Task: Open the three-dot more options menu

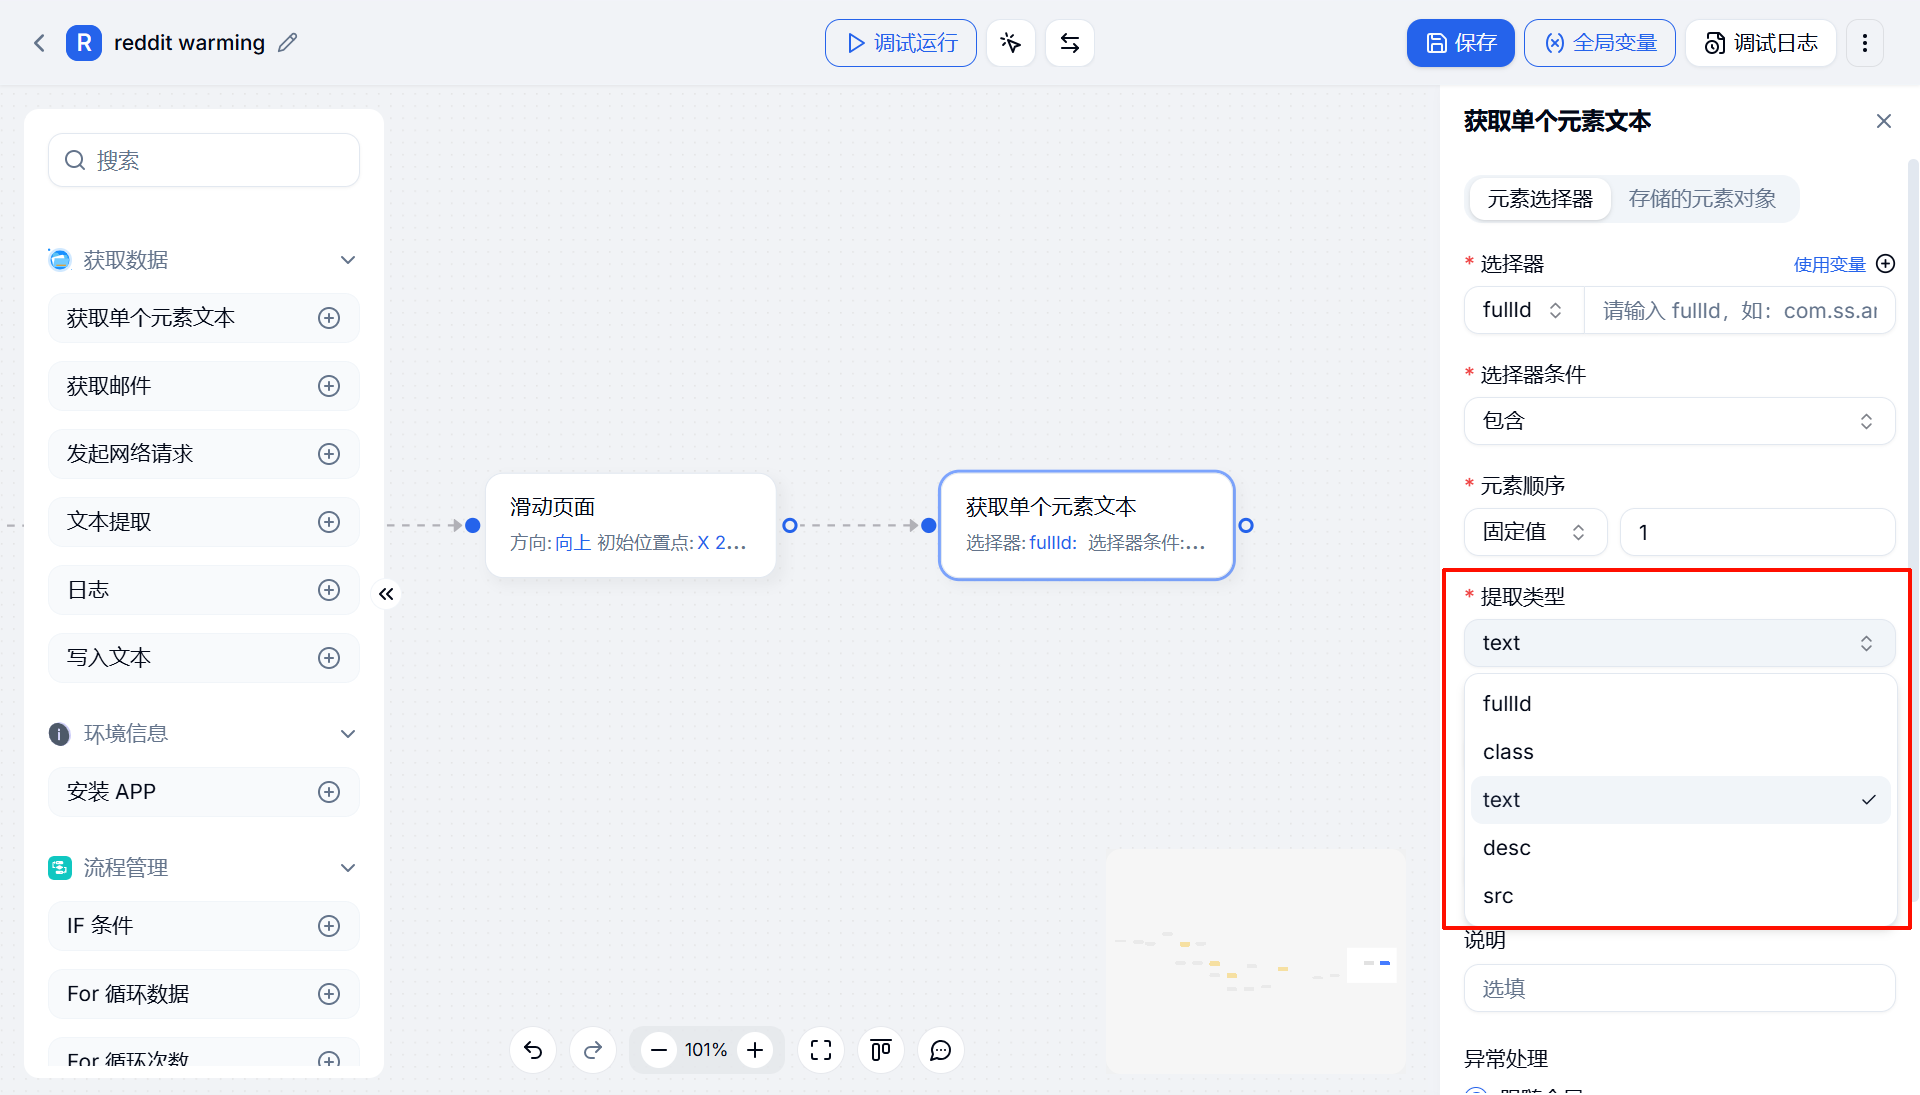Action: pyautogui.click(x=1865, y=43)
